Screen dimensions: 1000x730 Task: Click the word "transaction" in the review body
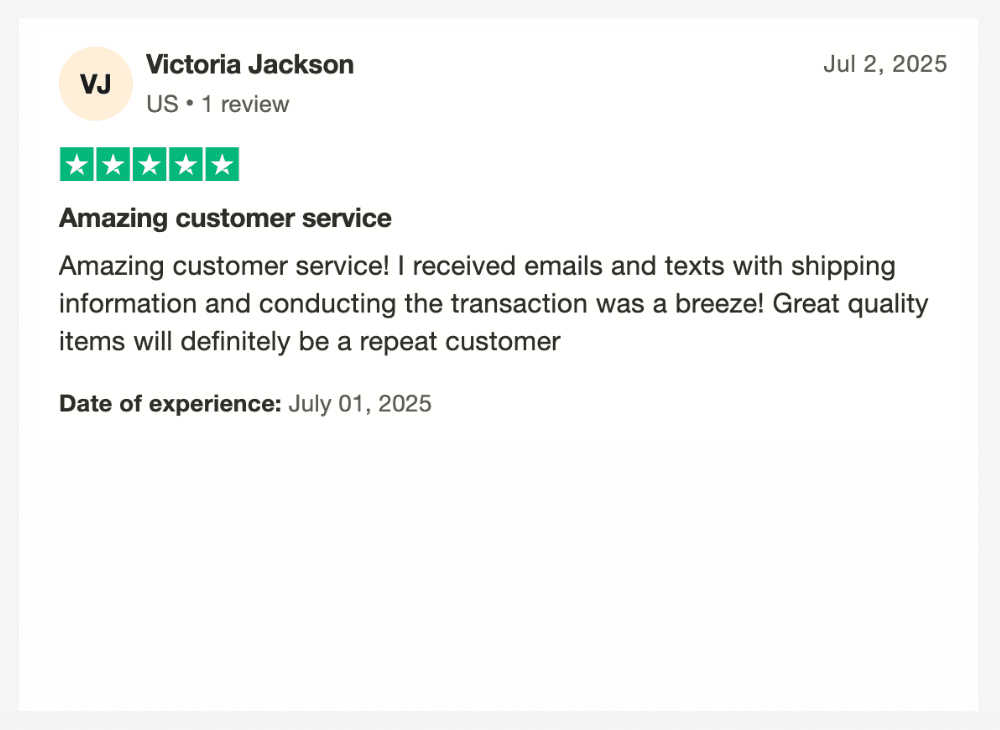pyautogui.click(x=518, y=303)
